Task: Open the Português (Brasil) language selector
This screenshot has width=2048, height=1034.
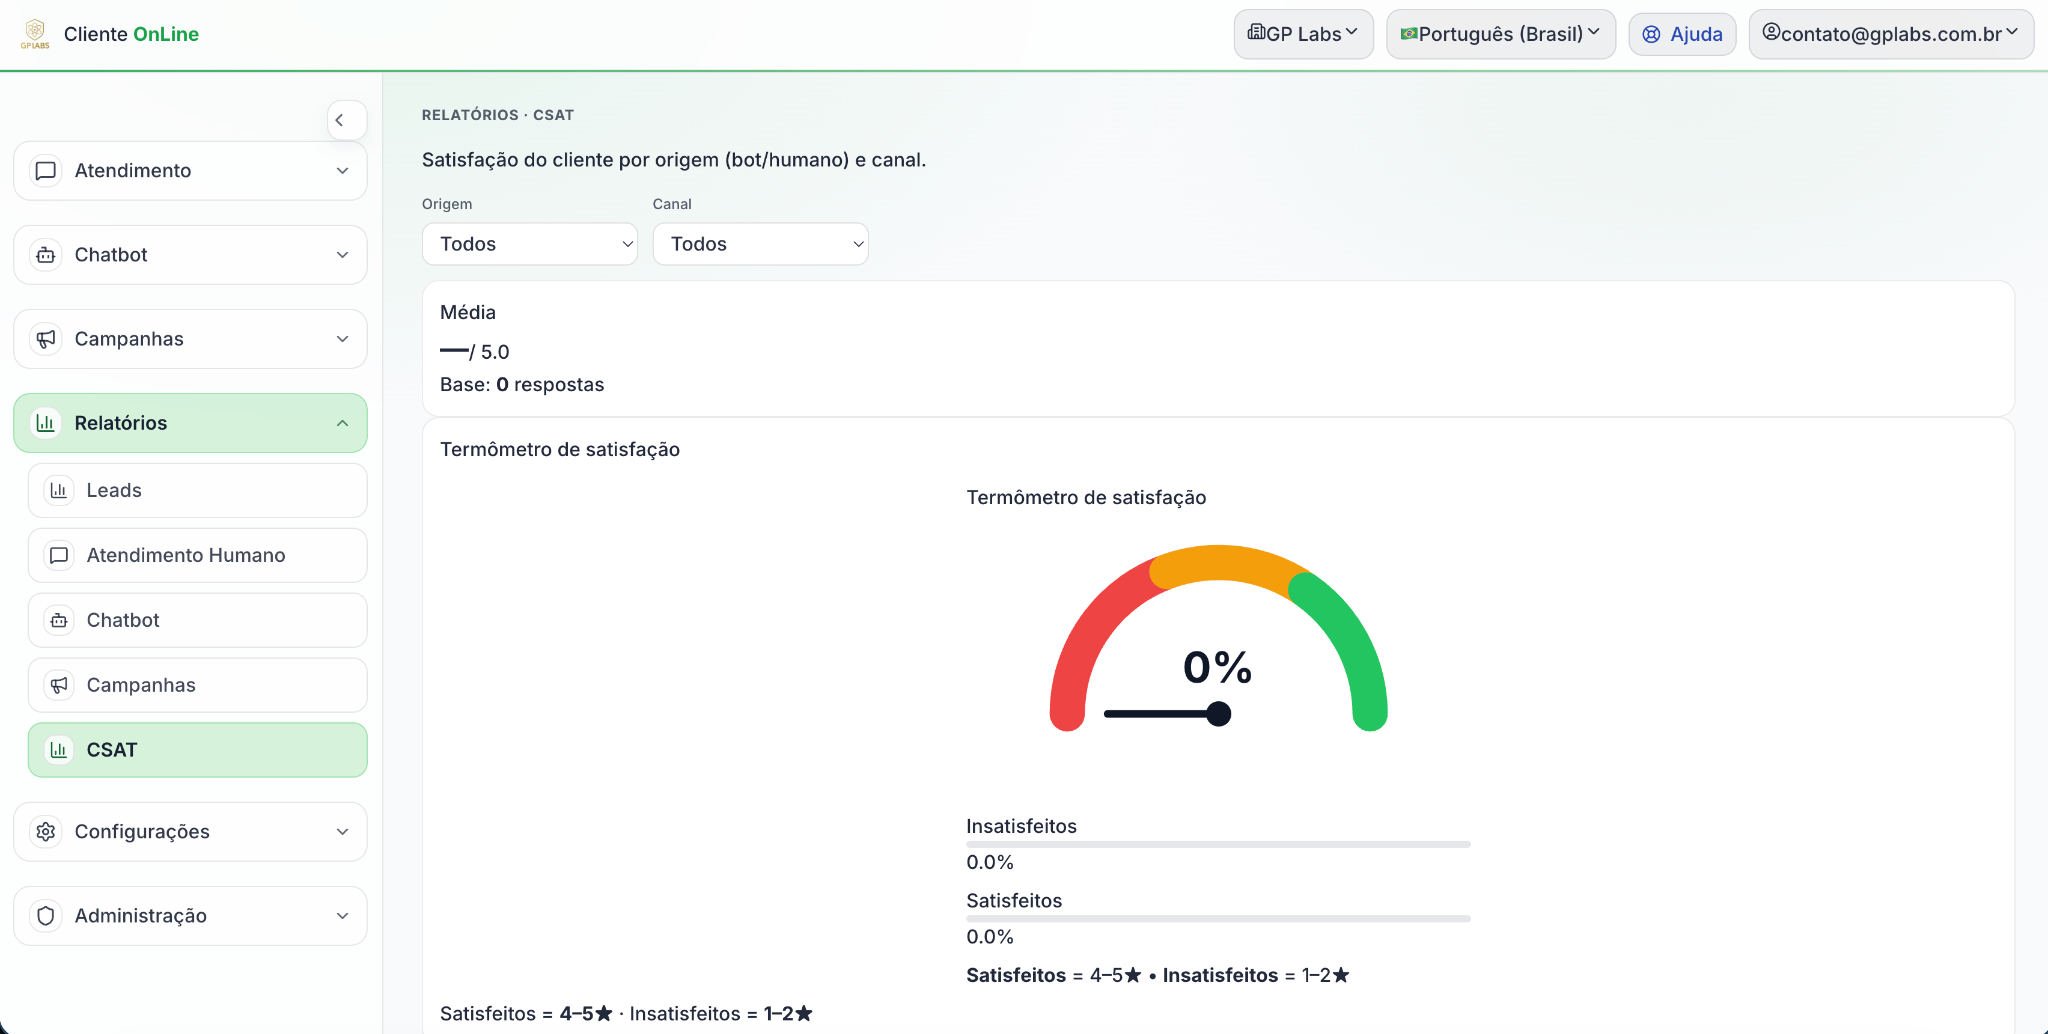Action: (1499, 33)
